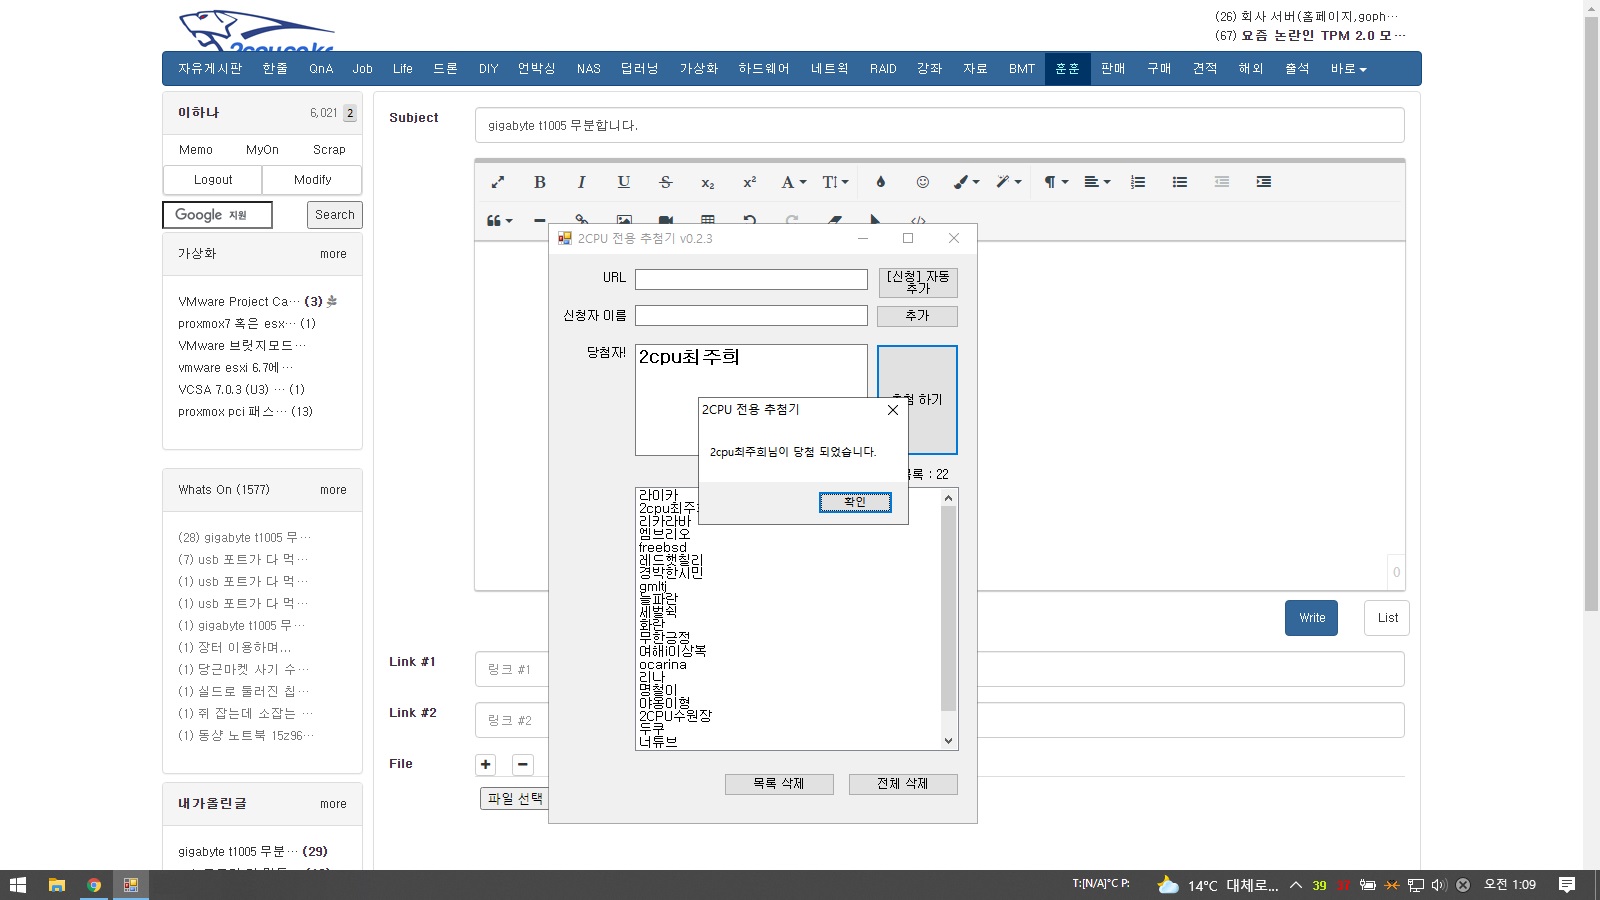Click the Logout button
Image resolution: width=1600 pixels, height=900 pixels.
coord(213,180)
